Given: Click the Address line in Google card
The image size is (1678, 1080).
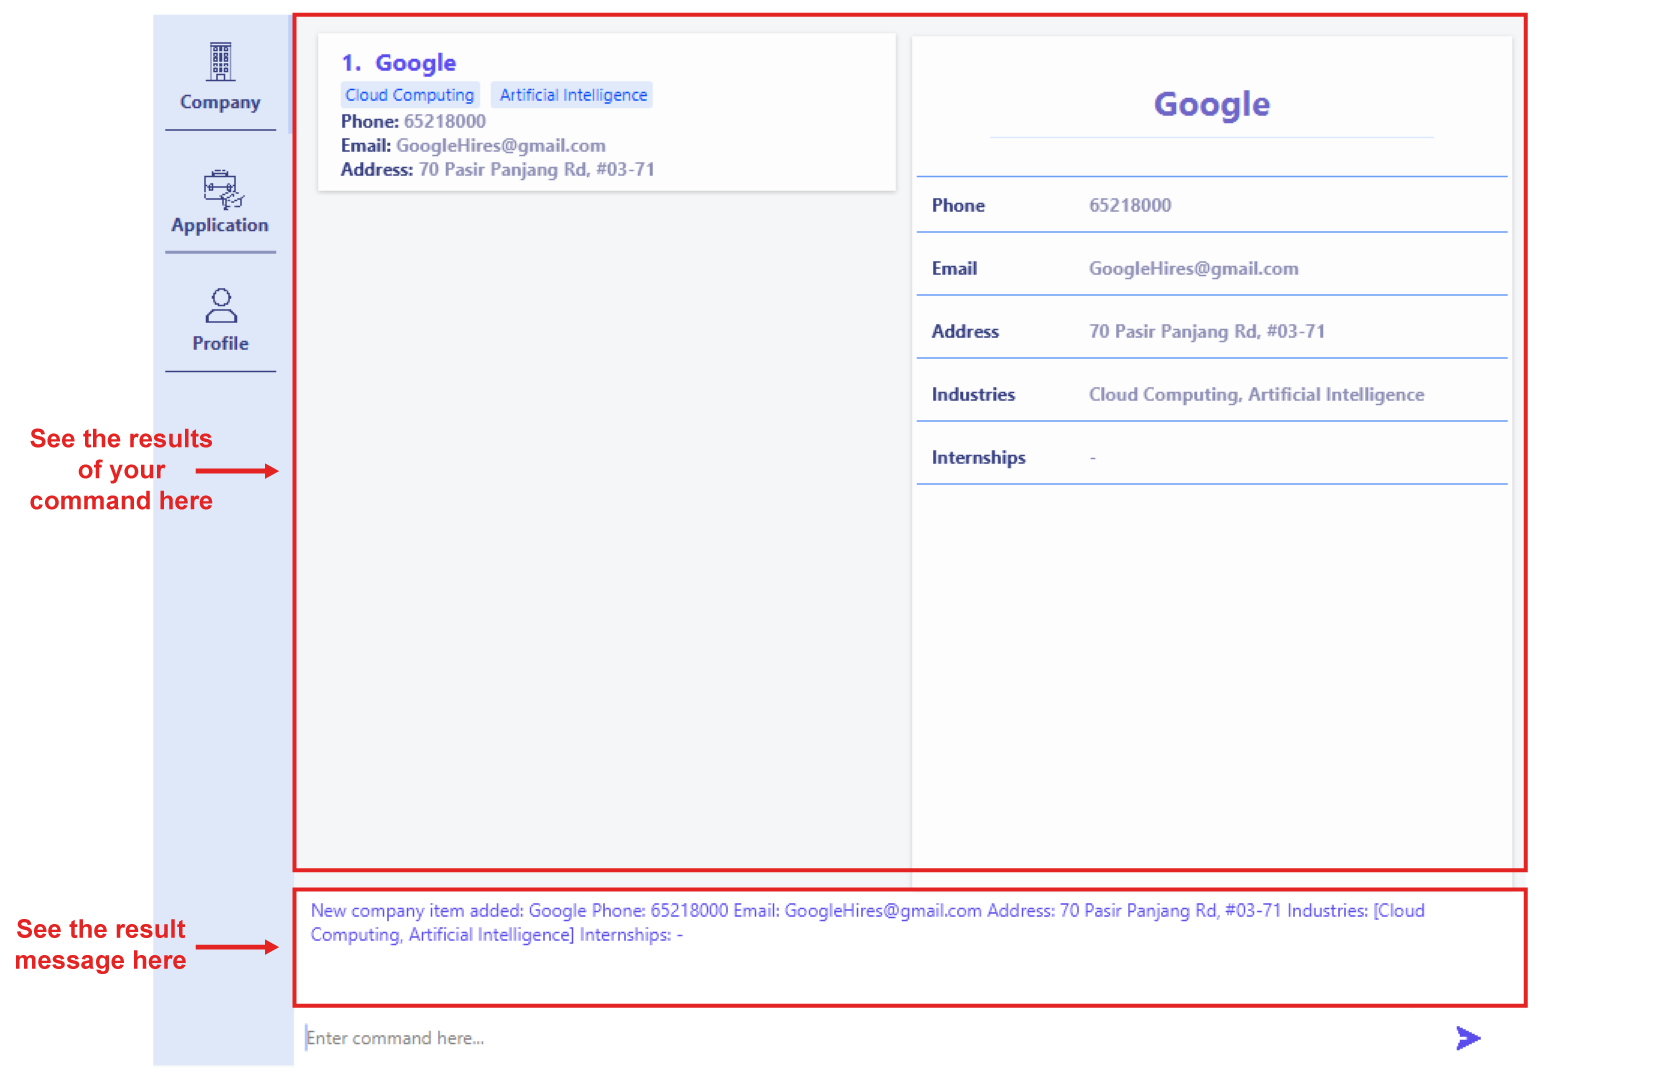Looking at the screenshot, I should click(498, 169).
